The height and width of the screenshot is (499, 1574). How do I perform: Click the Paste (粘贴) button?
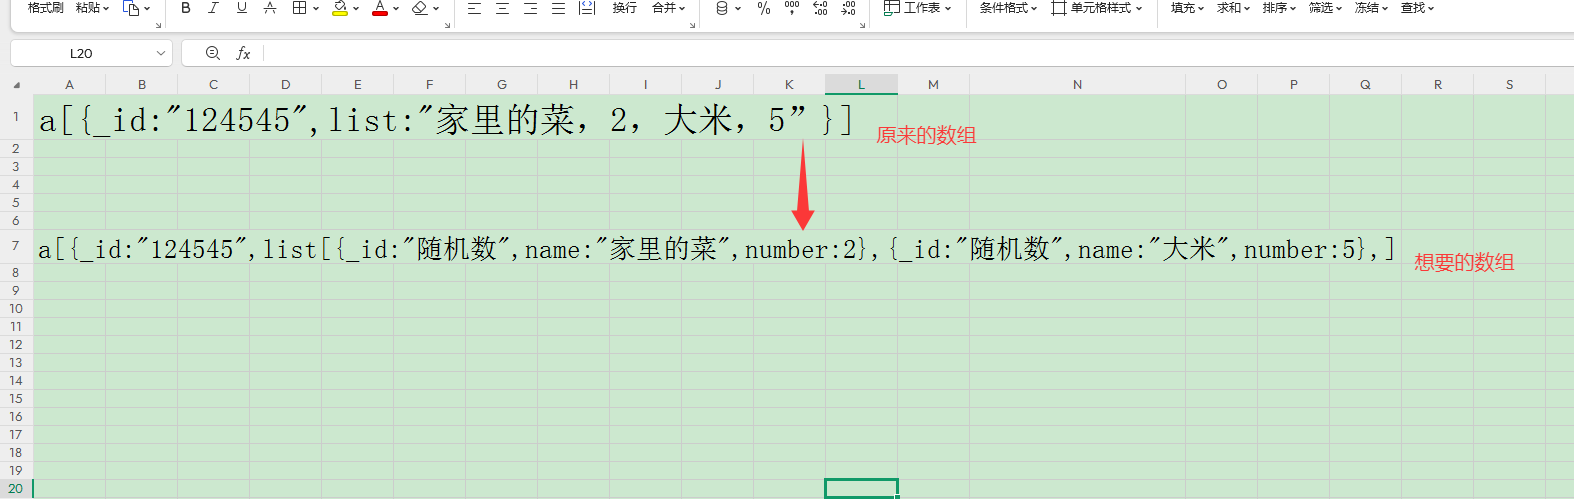point(92,8)
